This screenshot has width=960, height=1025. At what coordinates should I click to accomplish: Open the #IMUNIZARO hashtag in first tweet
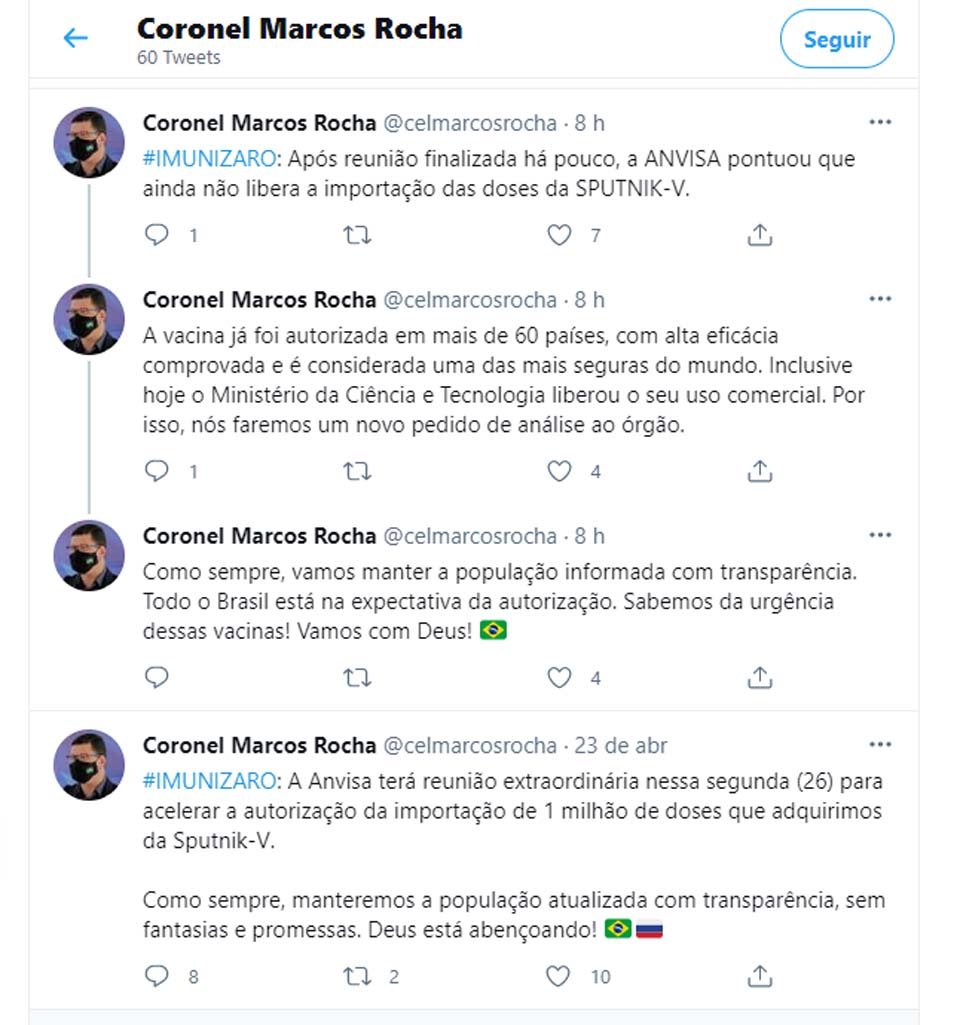pyautogui.click(x=208, y=158)
